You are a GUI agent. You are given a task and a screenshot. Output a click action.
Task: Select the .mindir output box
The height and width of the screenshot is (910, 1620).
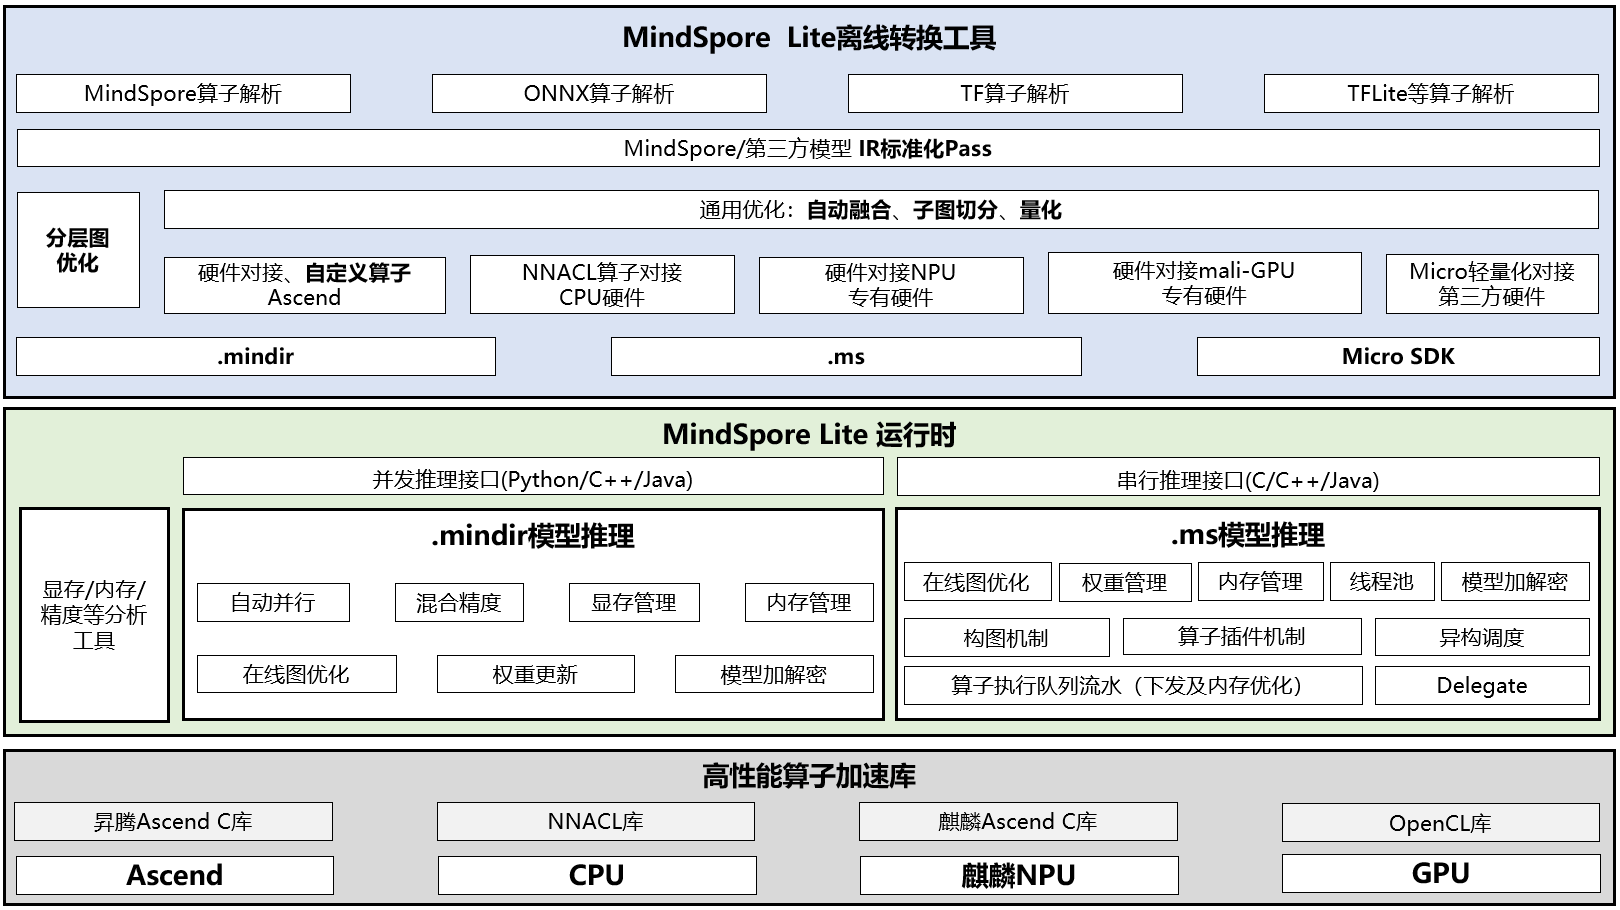click(256, 356)
